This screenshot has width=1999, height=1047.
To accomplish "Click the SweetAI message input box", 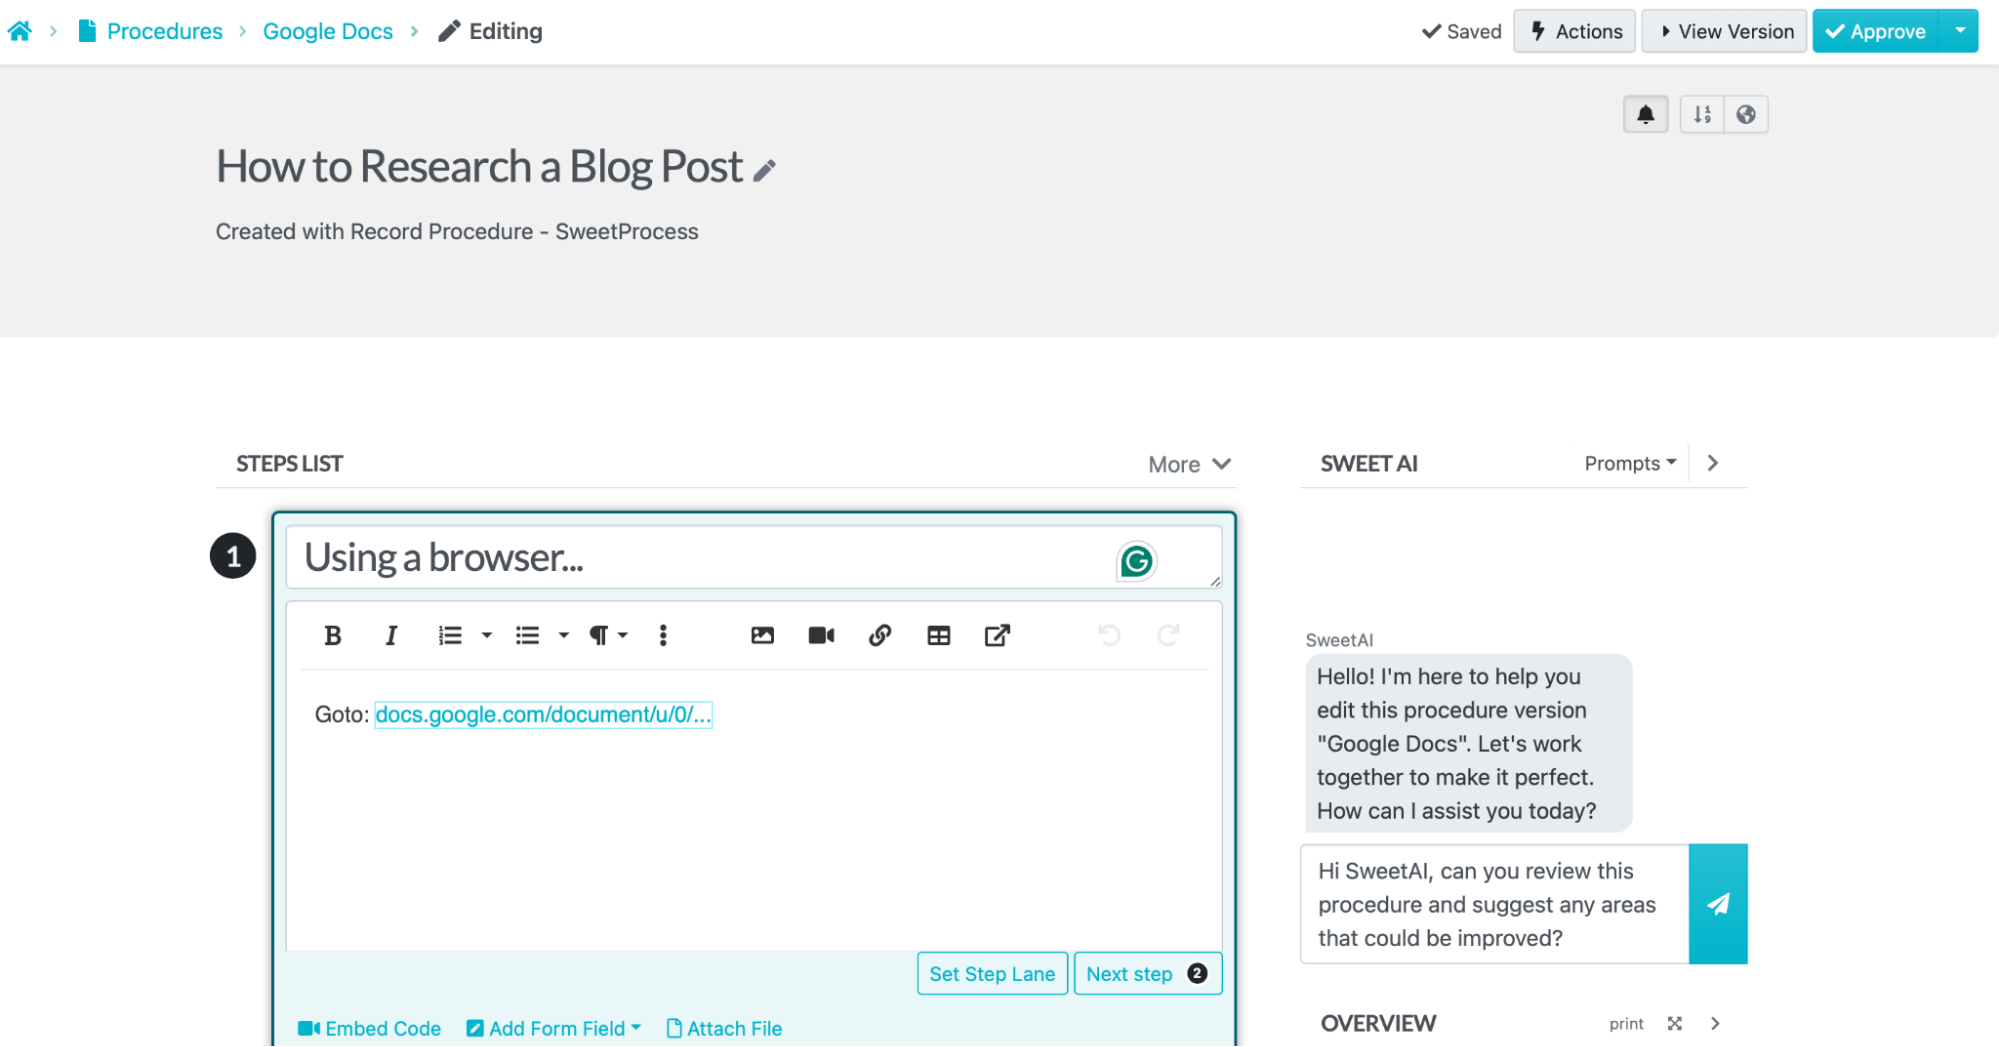I will [x=1494, y=904].
